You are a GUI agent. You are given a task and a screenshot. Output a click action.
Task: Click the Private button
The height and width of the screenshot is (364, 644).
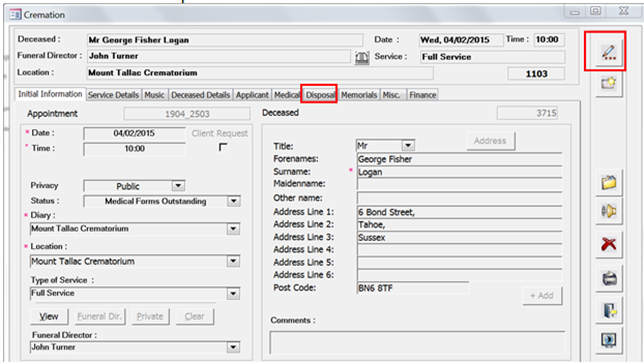click(x=150, y=316)
